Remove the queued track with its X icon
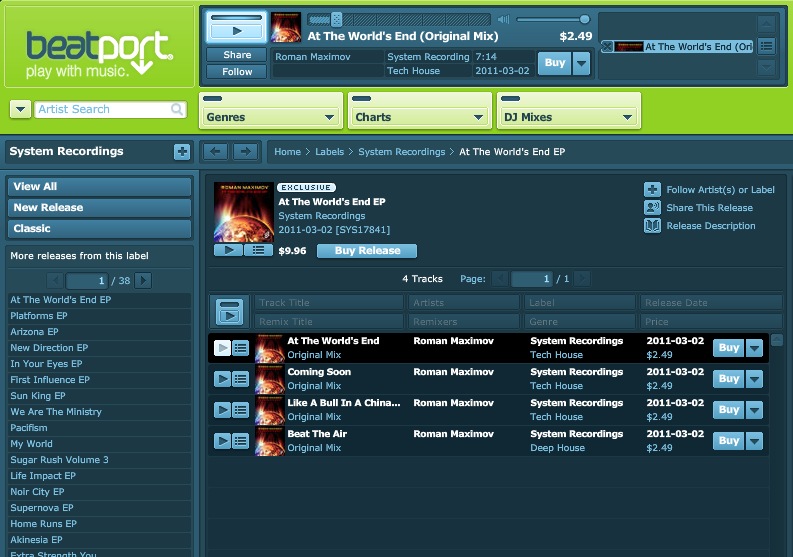This screenshot has width=793, height=557. (x=606, y=47)
